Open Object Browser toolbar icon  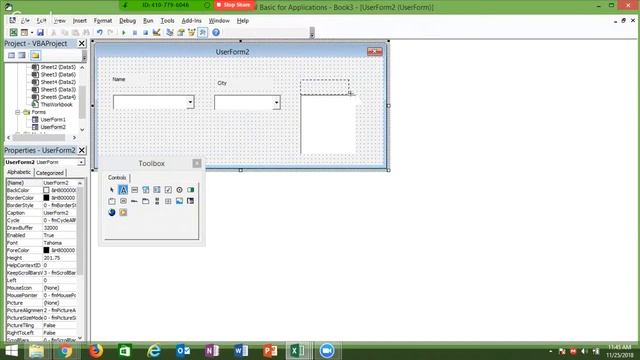(191, 32)
